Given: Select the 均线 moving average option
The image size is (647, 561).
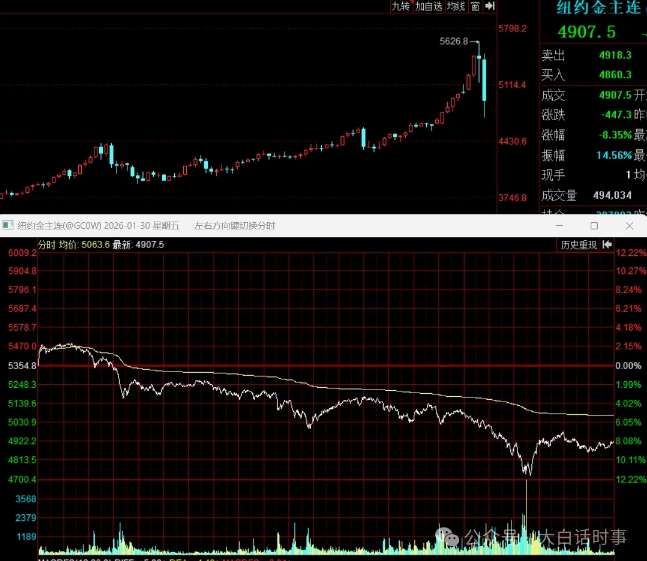Looking at the screenshot, I should [456, 7].
